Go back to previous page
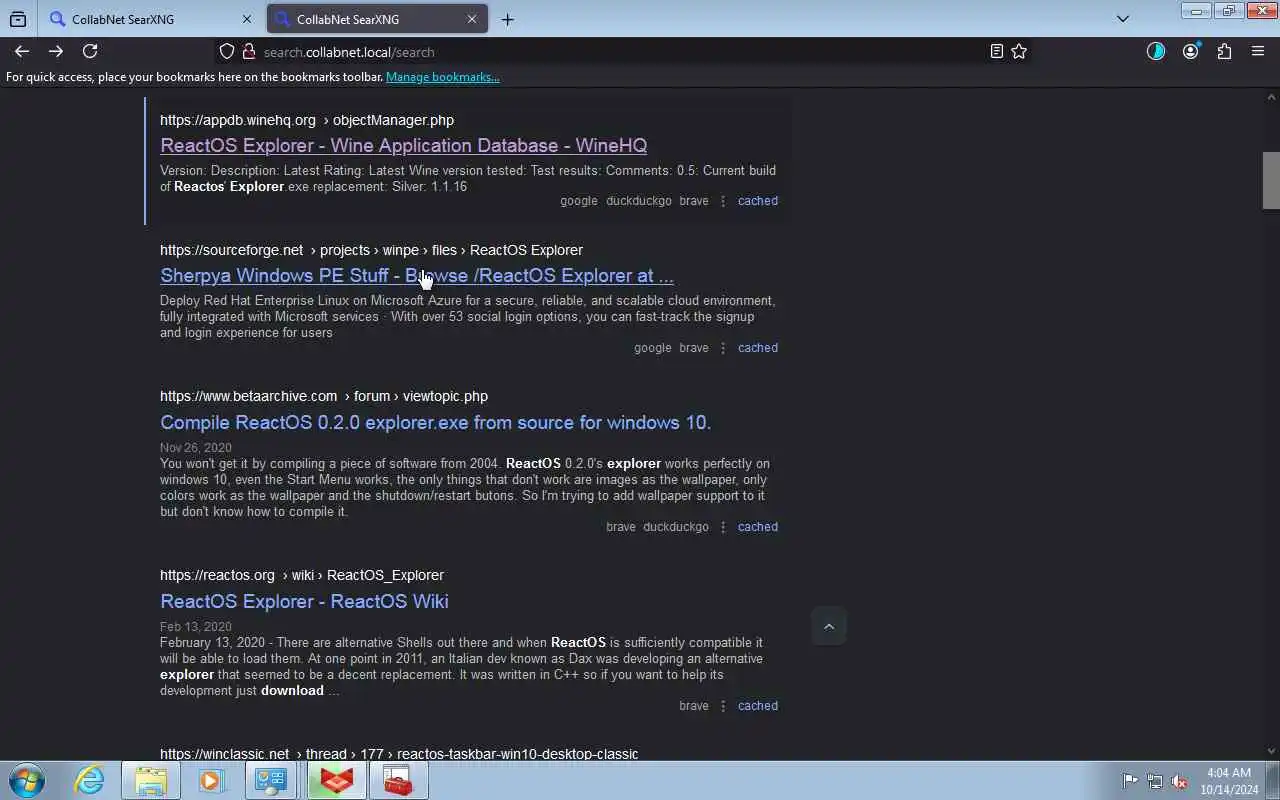The width and height of the screenshot is (1280, 800). click(22, 51)
